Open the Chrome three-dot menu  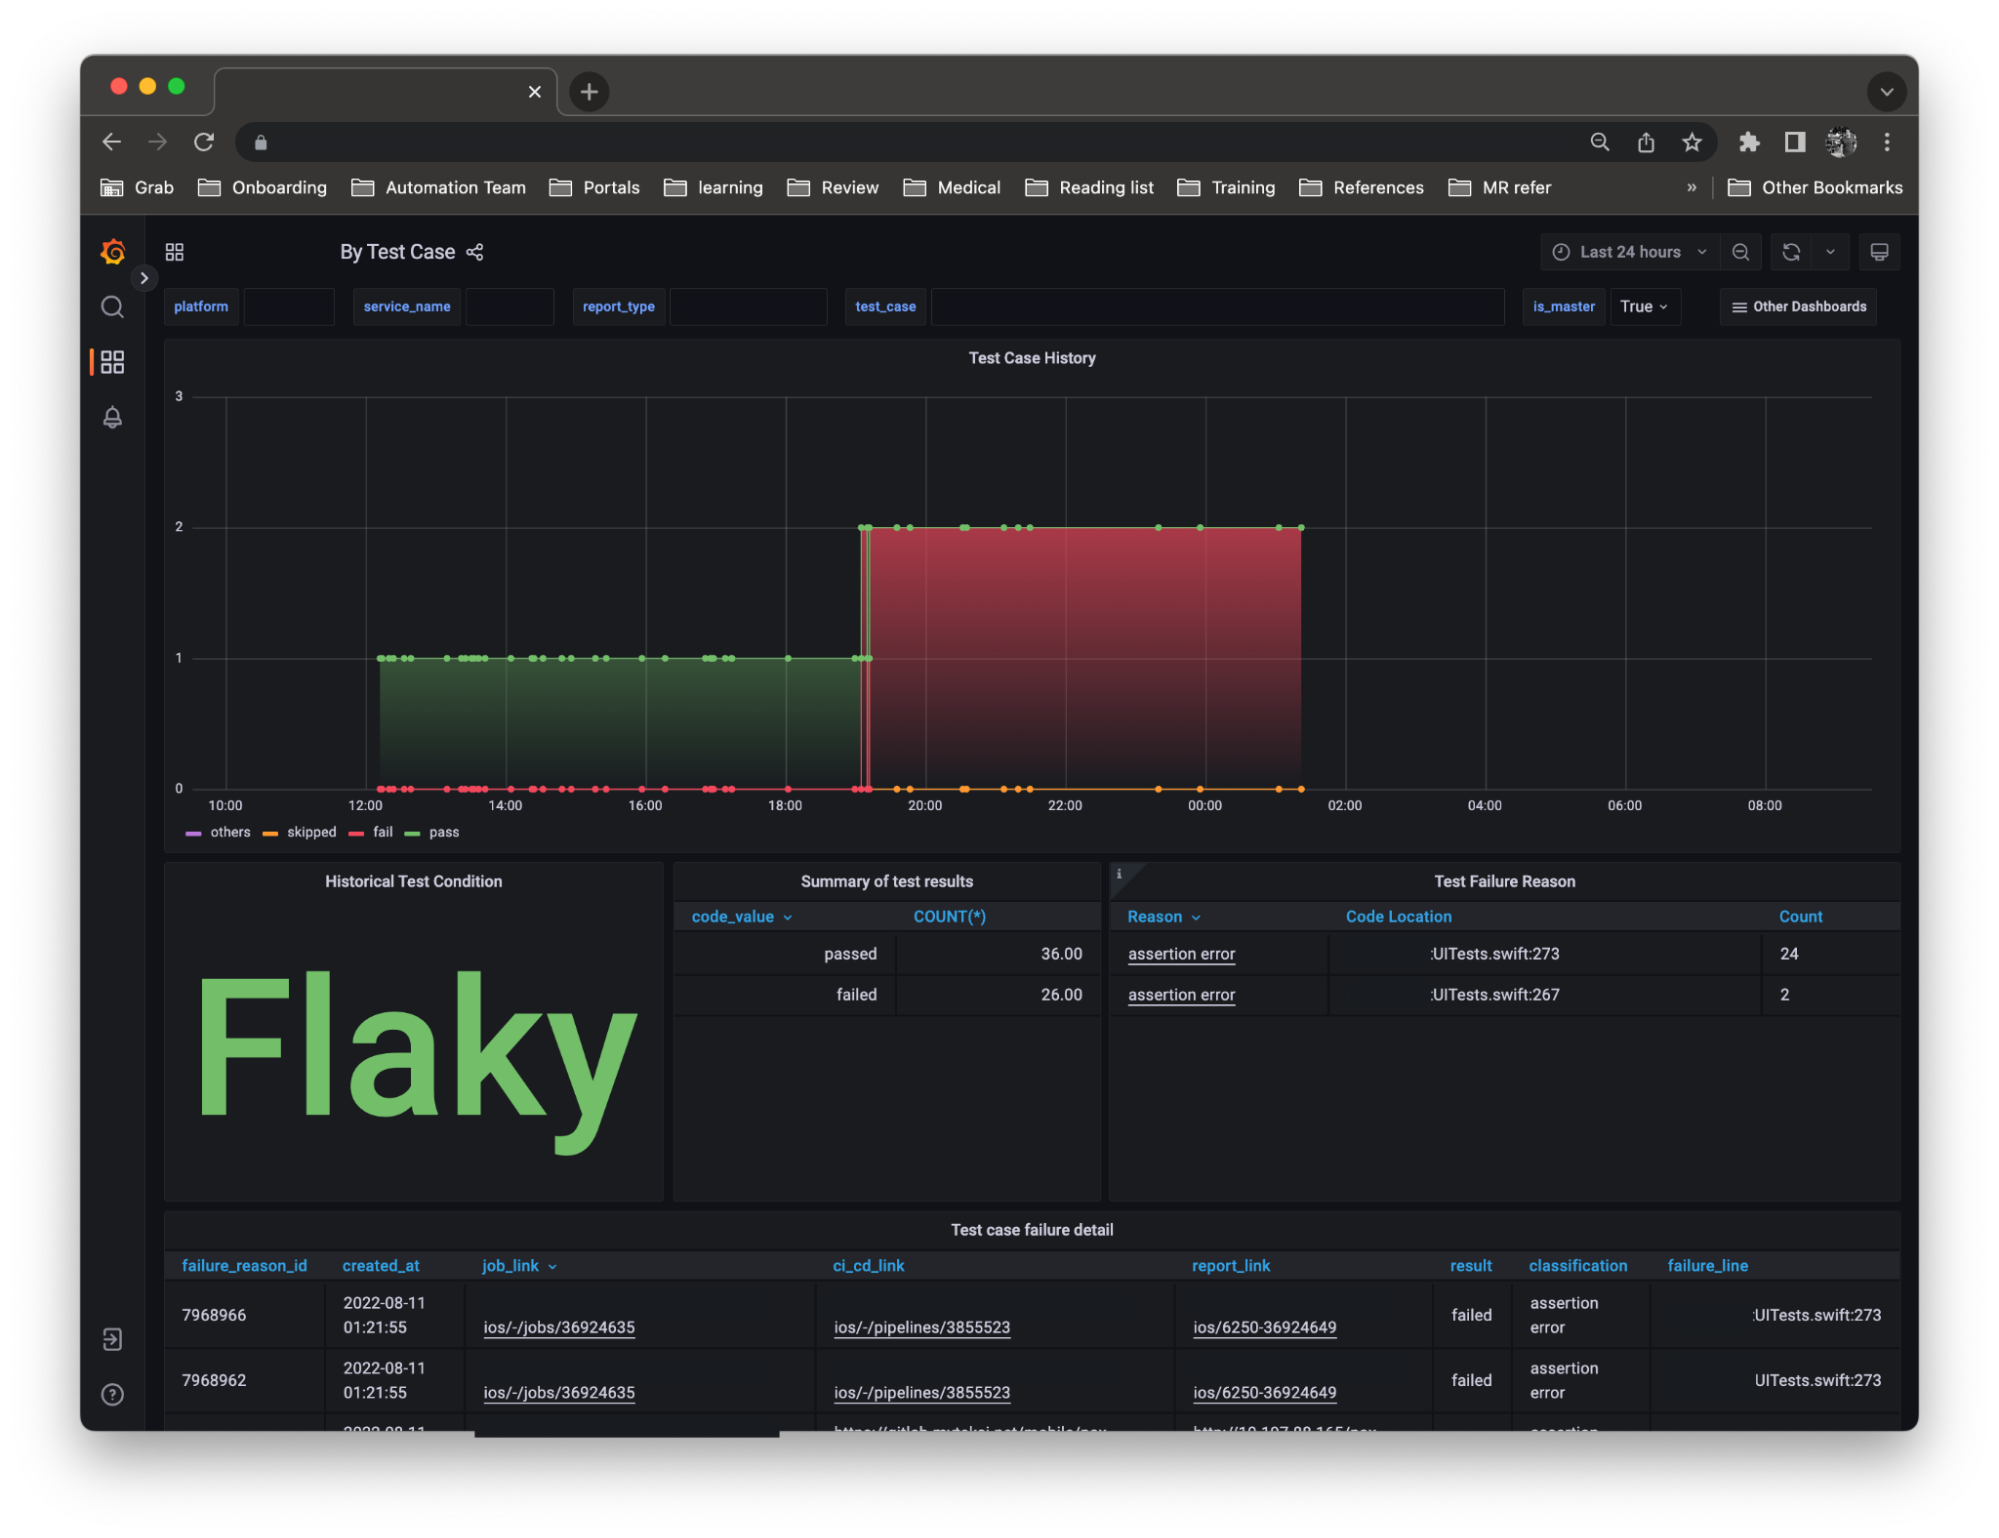(x=1887, y=142)
